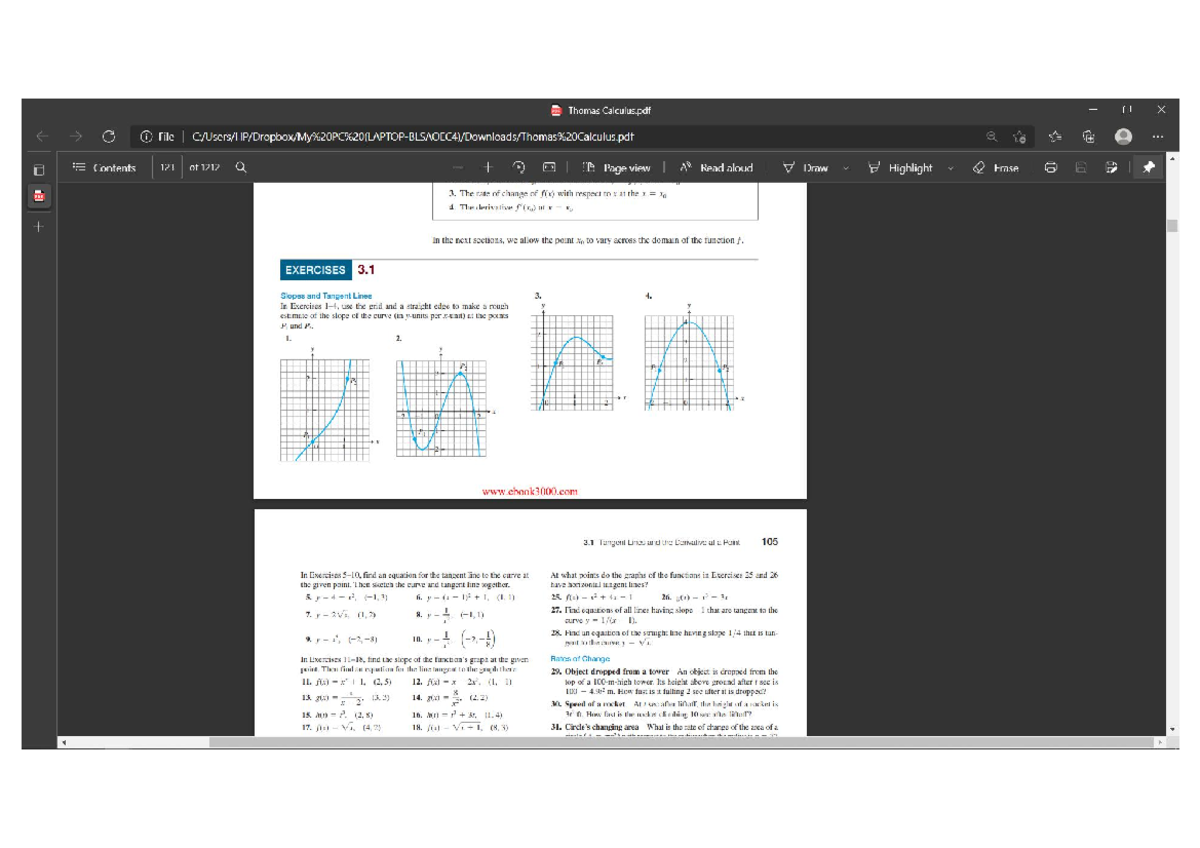Click the page number input field
Screen dimensions: 1200x848
click(x=166, y=168)
